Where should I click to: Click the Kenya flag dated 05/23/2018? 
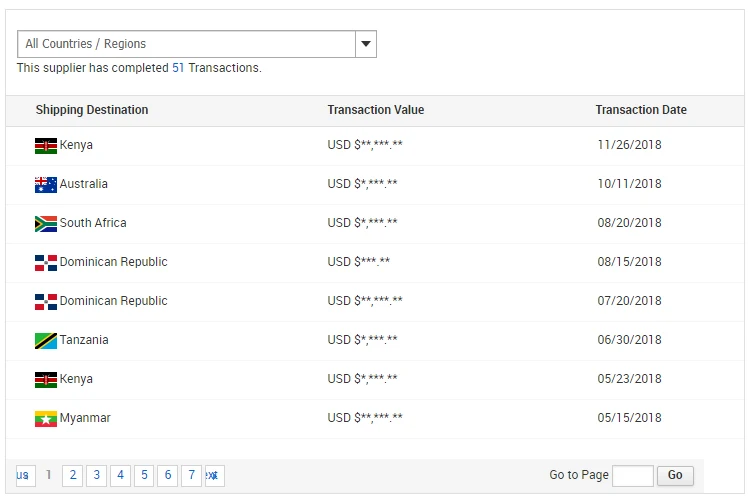click(46, 380)
